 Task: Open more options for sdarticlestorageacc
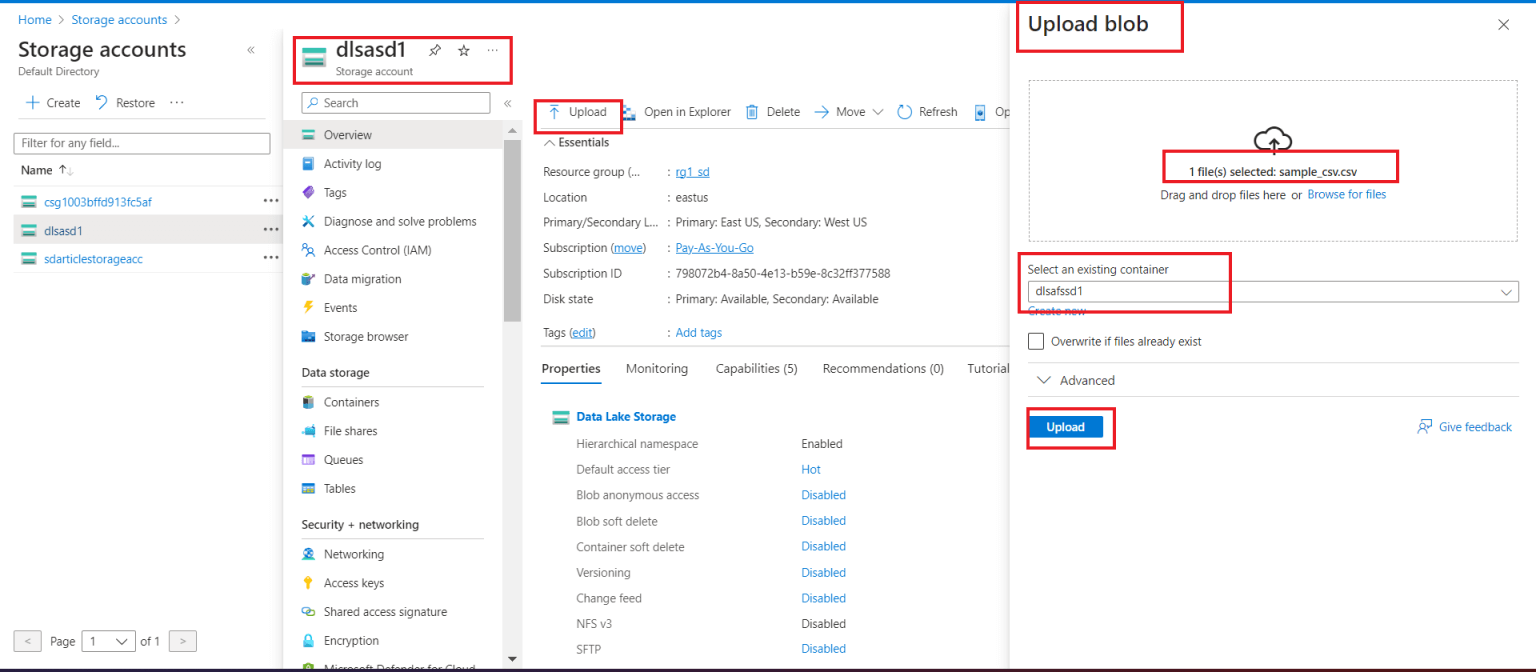(x=271, y=258)
